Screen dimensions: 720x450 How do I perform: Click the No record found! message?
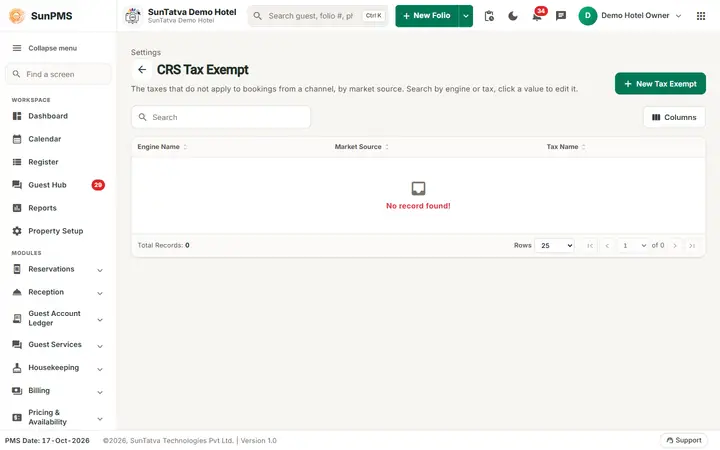418,206
